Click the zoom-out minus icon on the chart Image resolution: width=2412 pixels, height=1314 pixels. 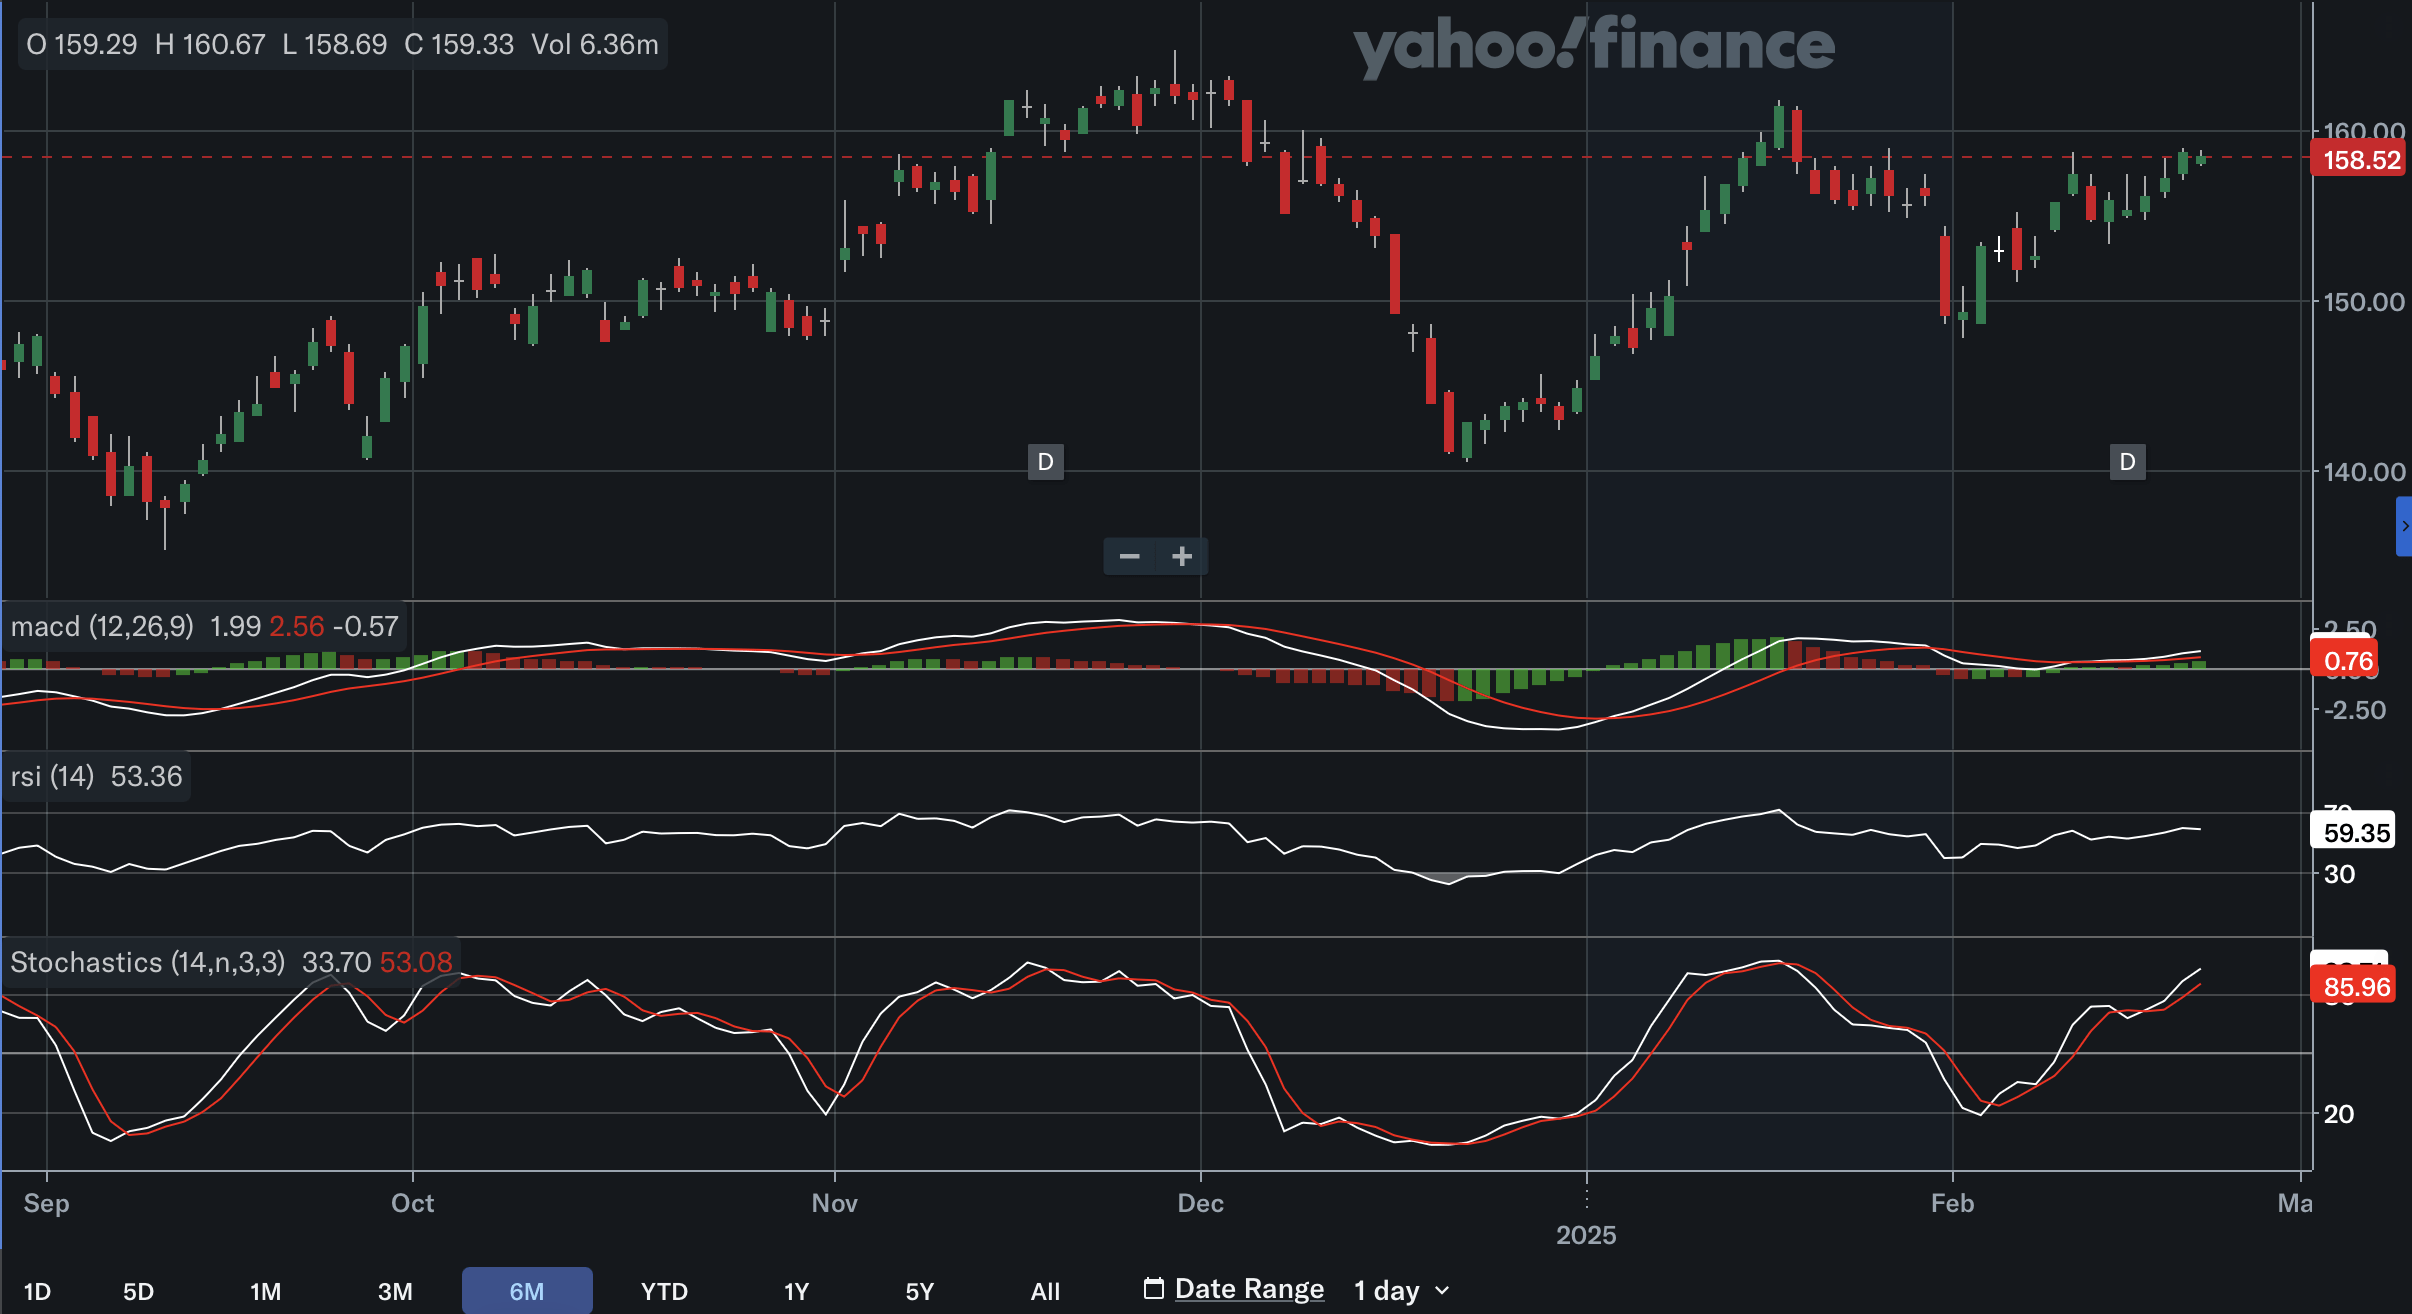coord(1129,556)
